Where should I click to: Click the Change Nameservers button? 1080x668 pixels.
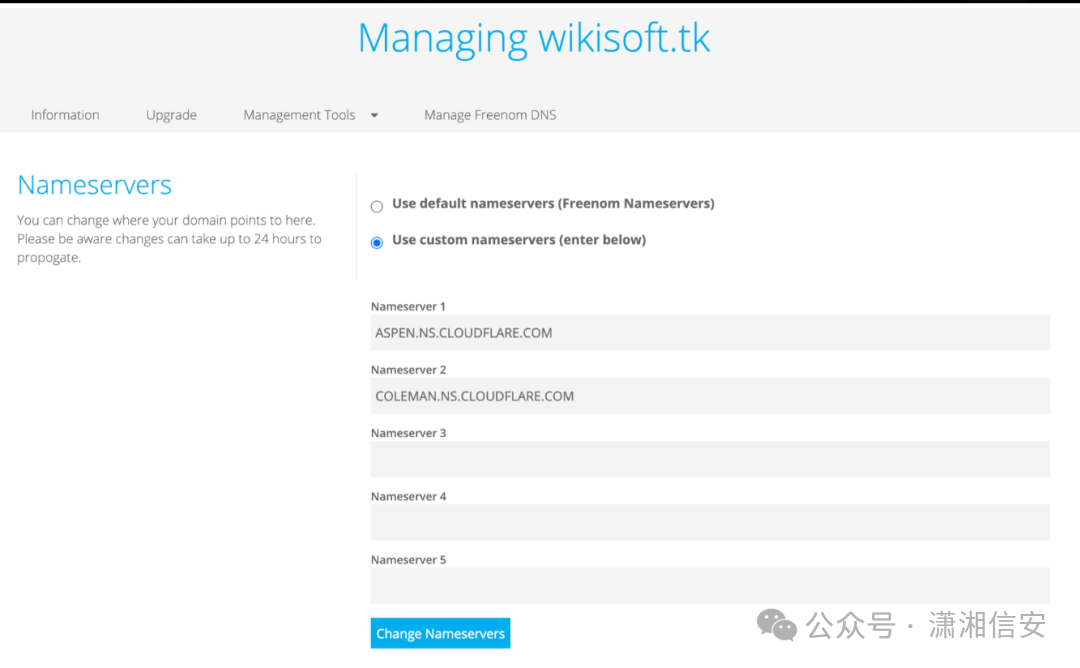[x=440, y=634]
